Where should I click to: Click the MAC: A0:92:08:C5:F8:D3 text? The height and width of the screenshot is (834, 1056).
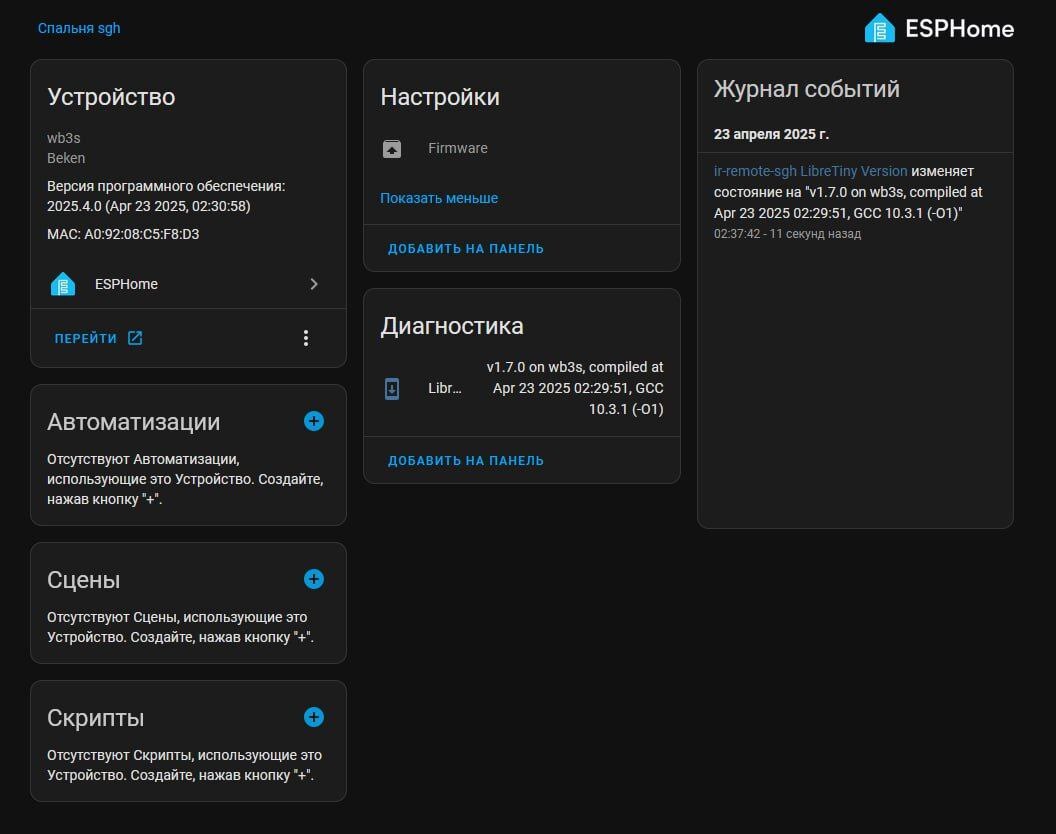[123, 234]
